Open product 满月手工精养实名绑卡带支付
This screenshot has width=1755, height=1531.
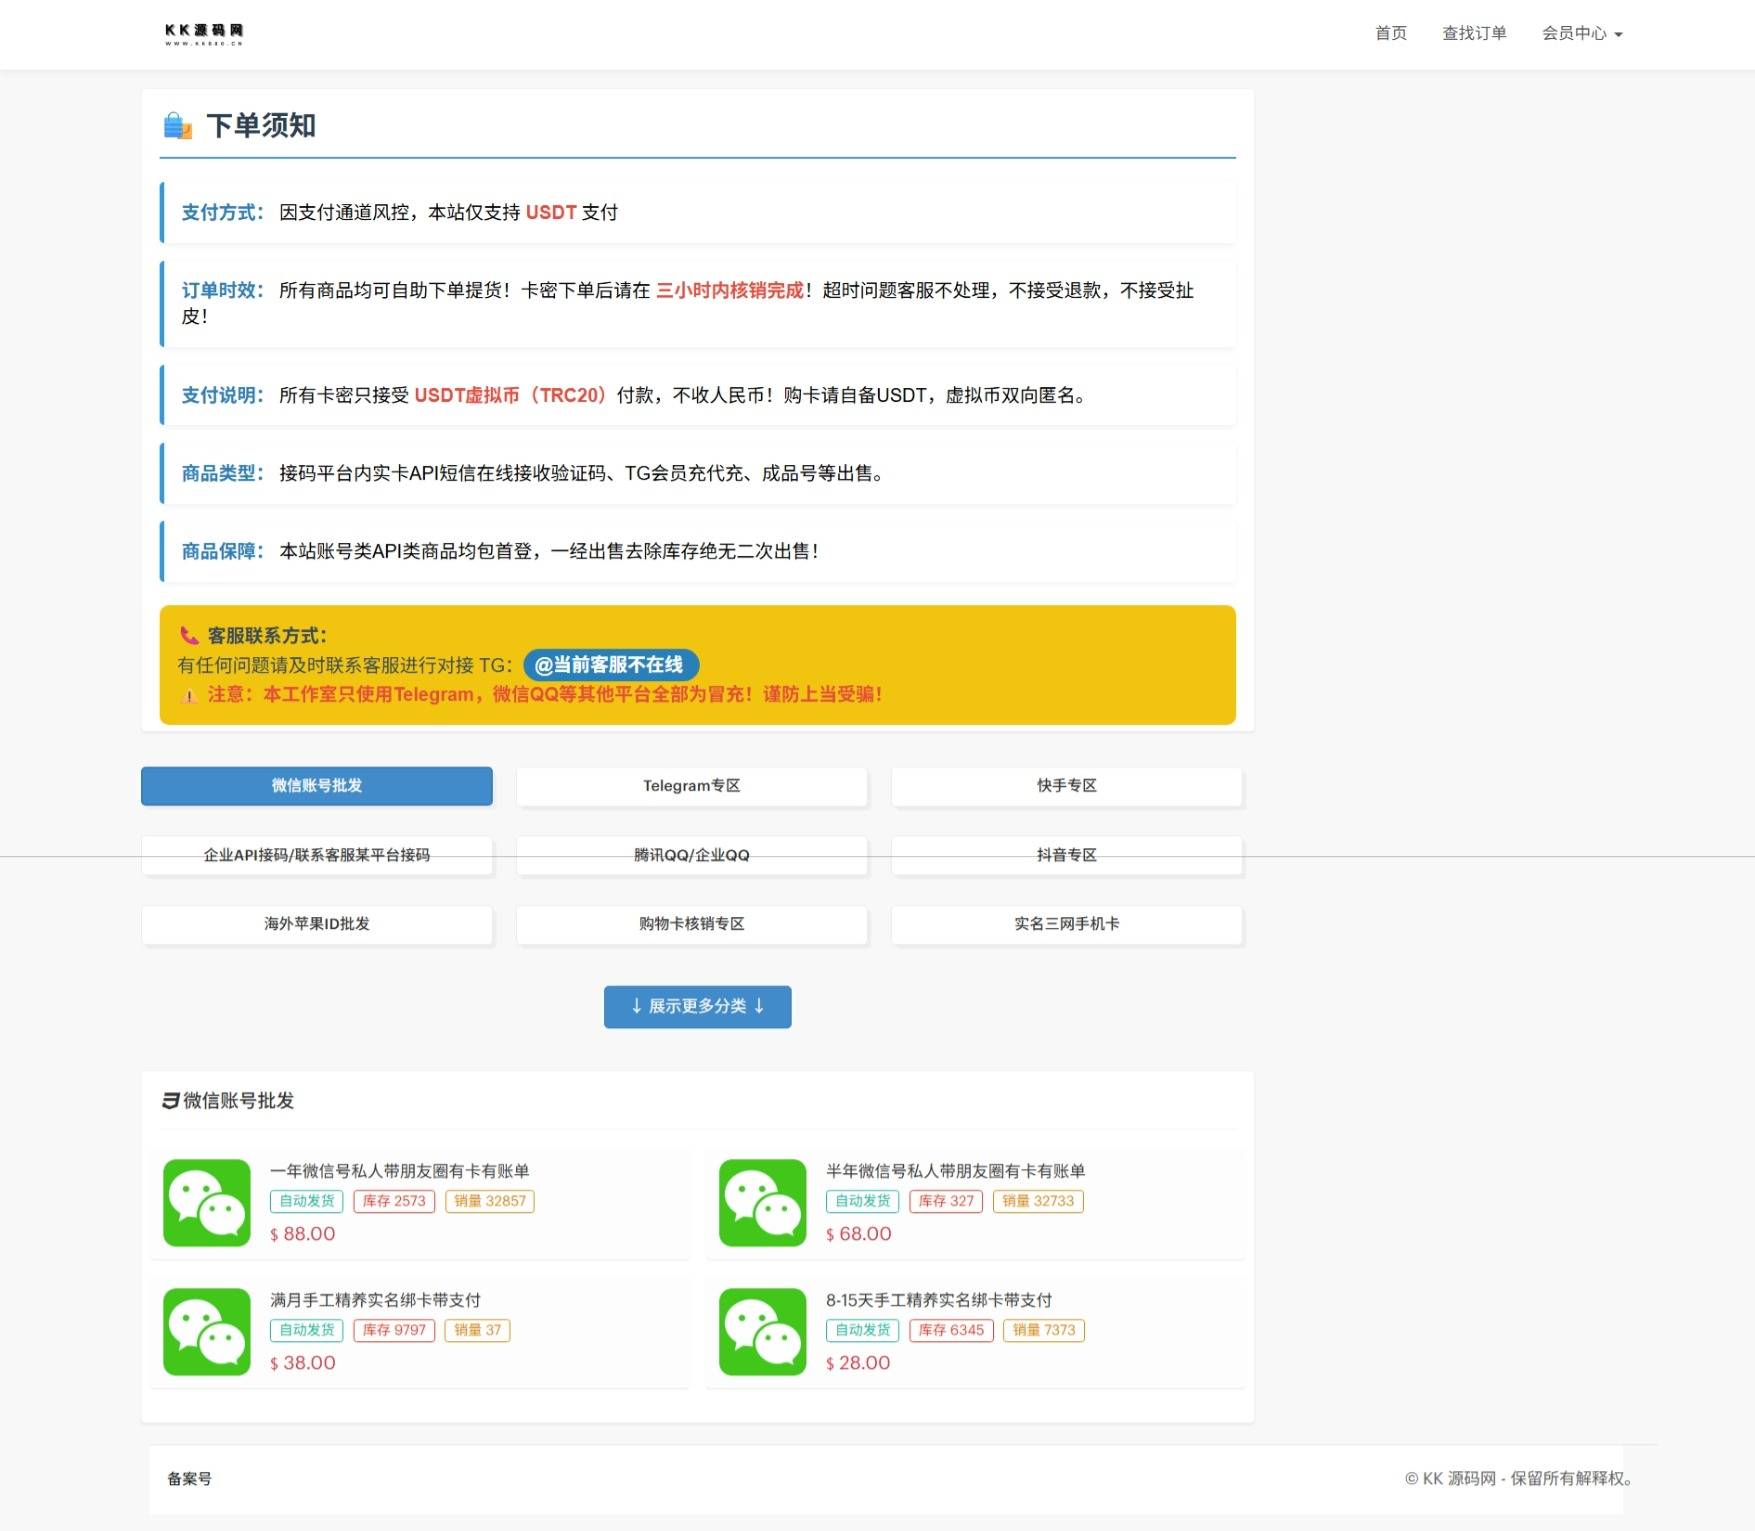coord(376,1300)
